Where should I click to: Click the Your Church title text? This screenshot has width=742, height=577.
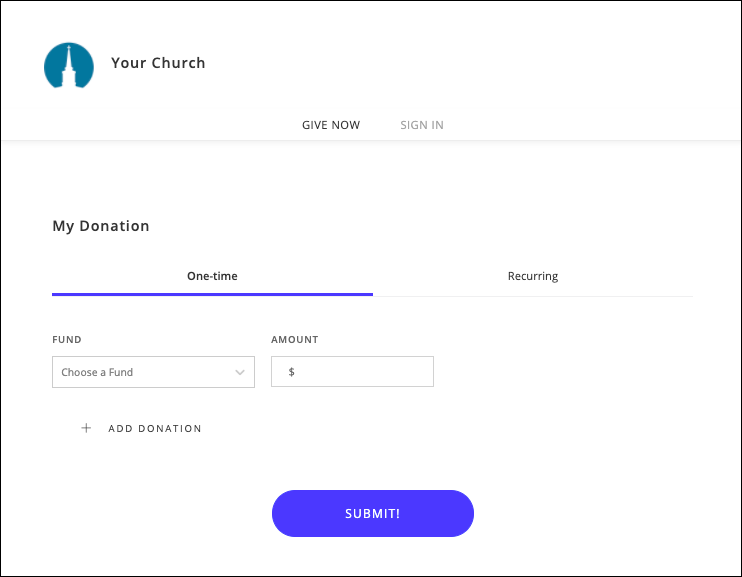coord(158,63)
